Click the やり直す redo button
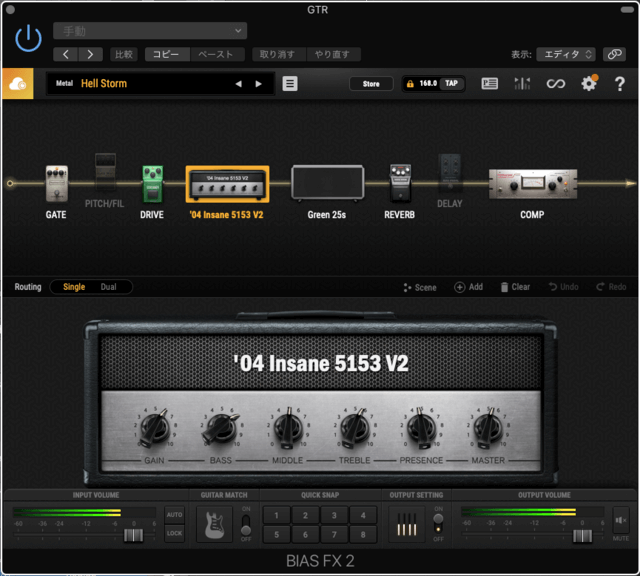The width and height of the screenshot is (640, 576). (333, 54)
